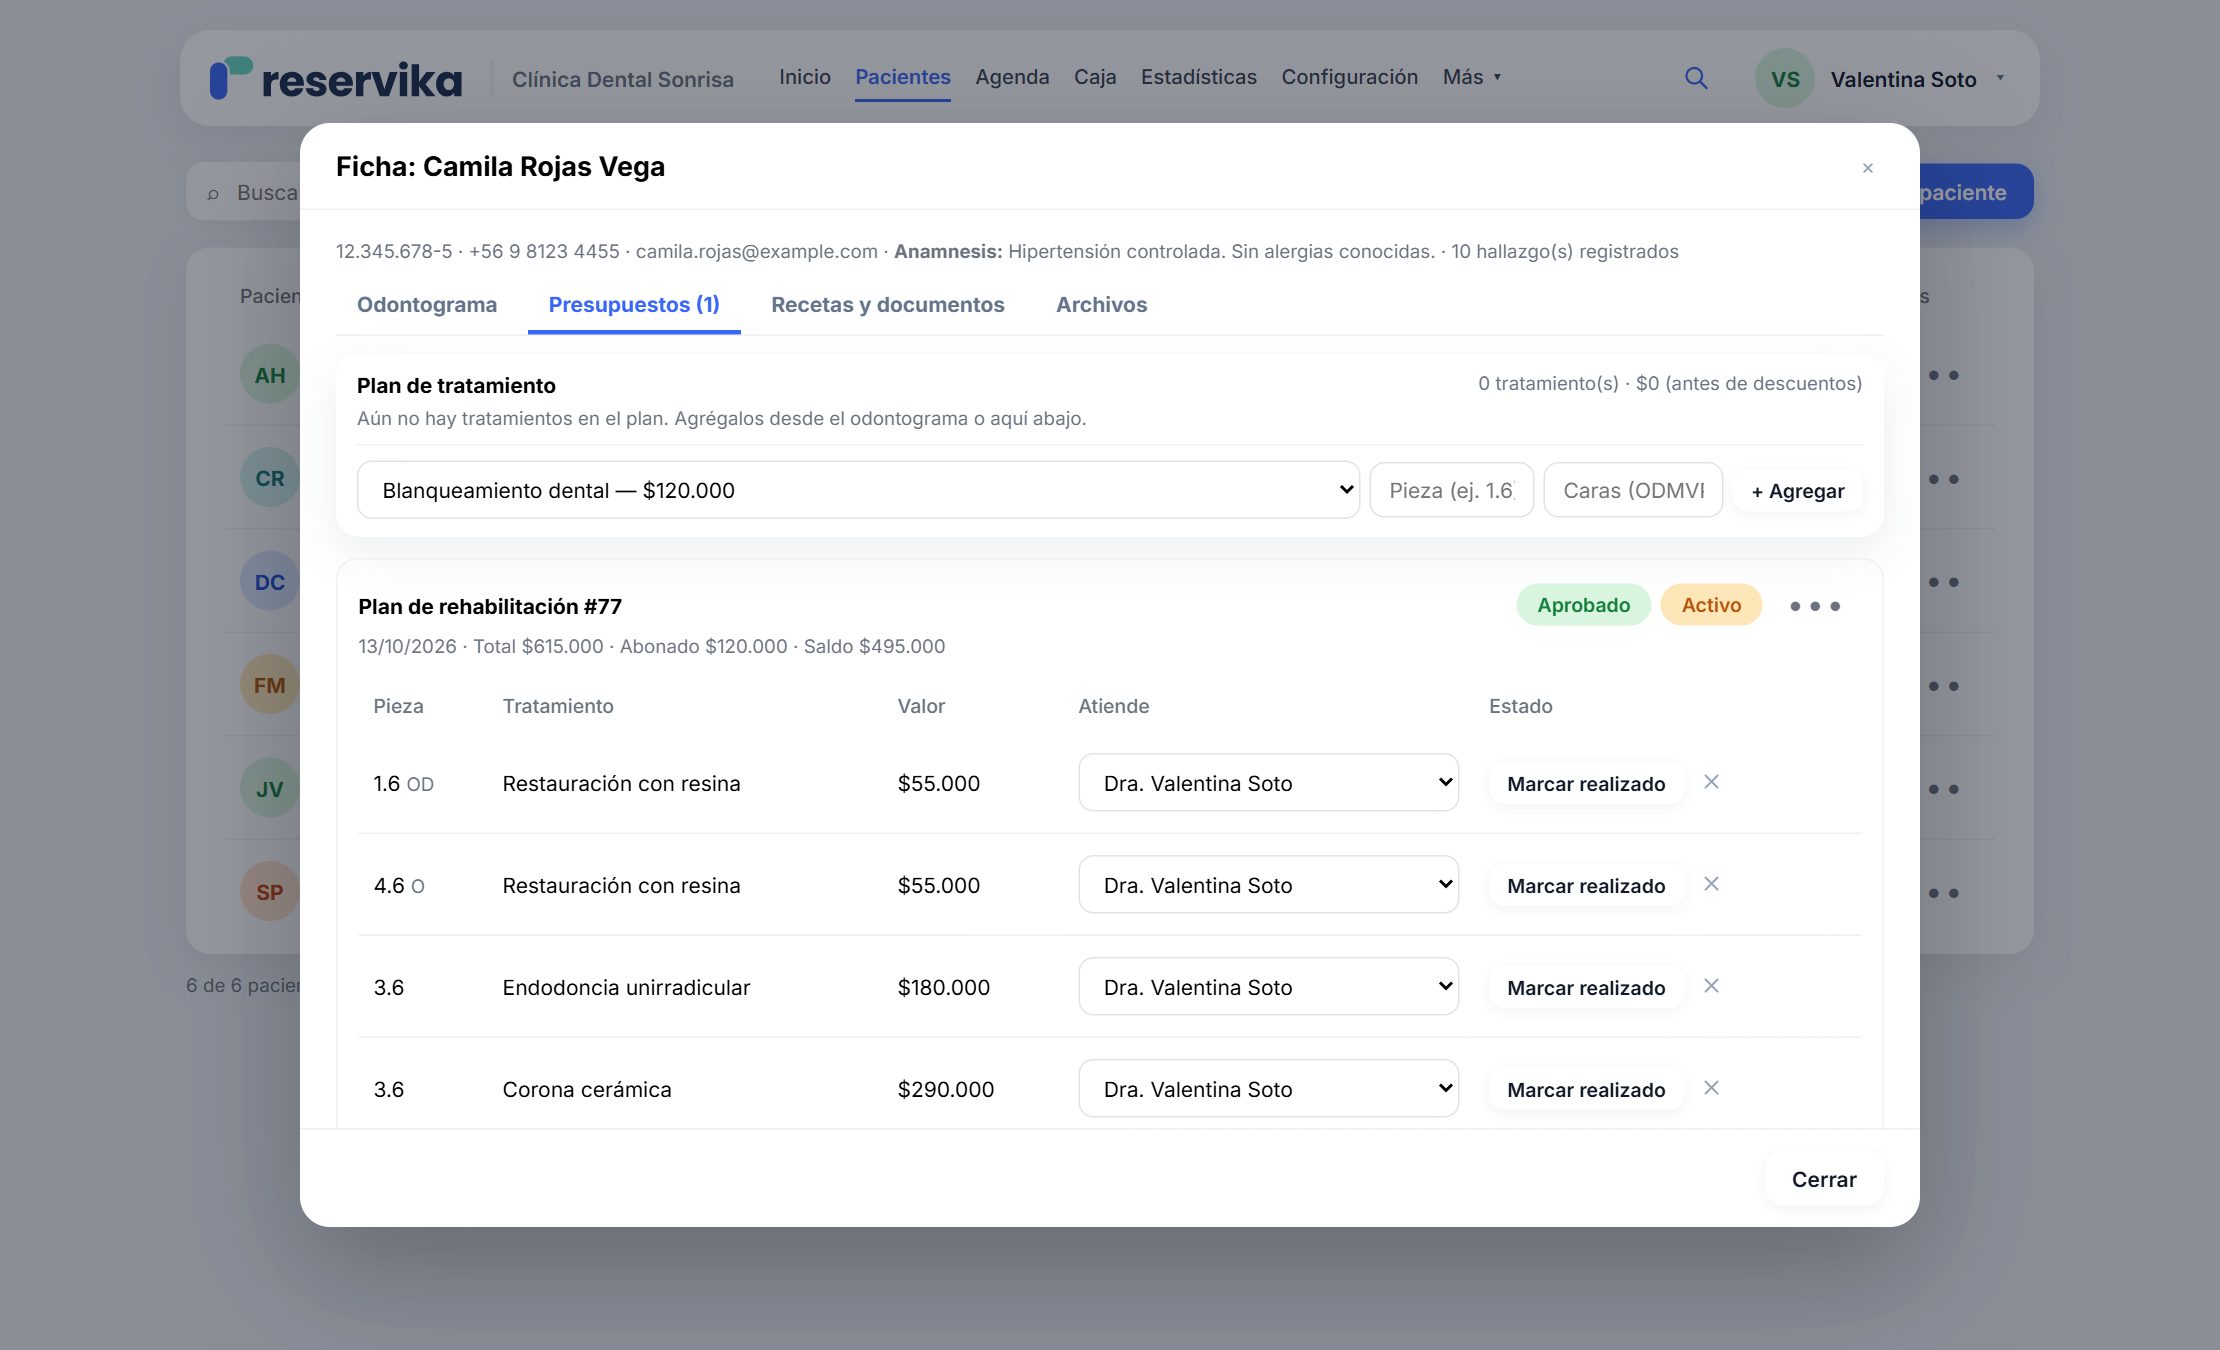The width and height of the screenshot is (2220, 1350).
Task: Open the Archivos tab
Action: click(1101, 305)
